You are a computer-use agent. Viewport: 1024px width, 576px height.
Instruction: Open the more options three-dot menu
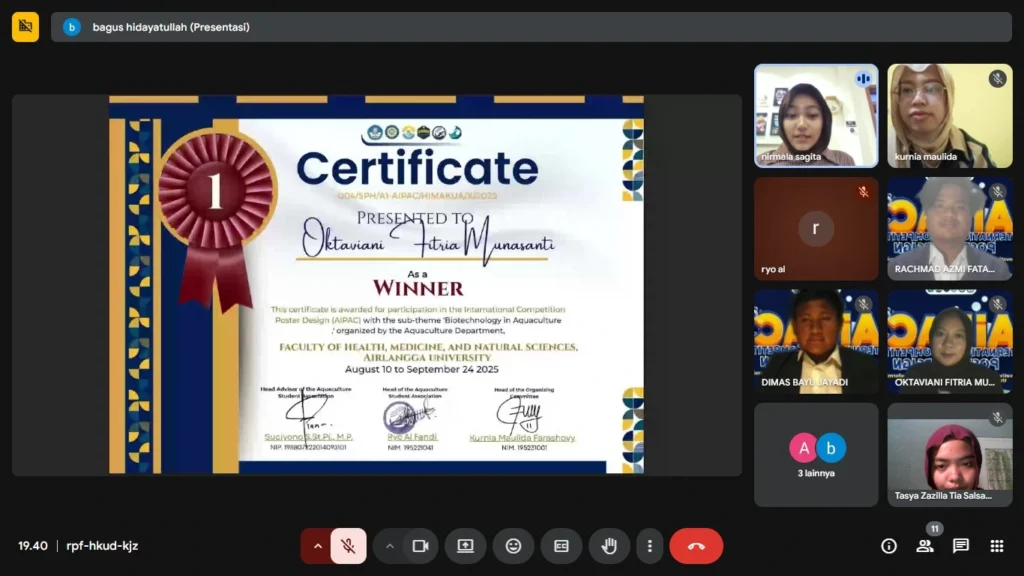coord(650,546)
